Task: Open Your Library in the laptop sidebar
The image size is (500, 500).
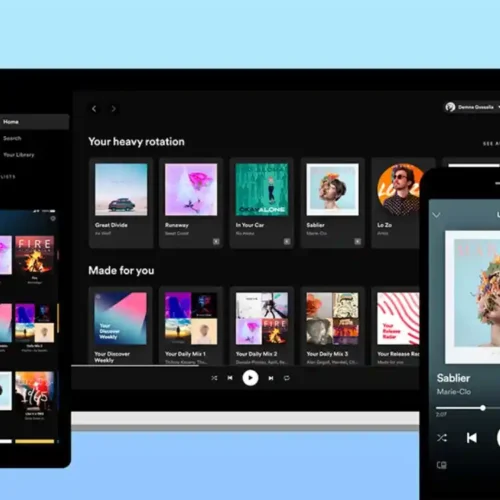Action: coord(19,155)
